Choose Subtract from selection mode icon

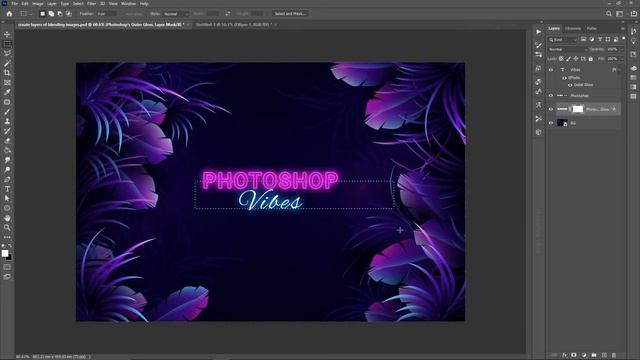[60, 13]
